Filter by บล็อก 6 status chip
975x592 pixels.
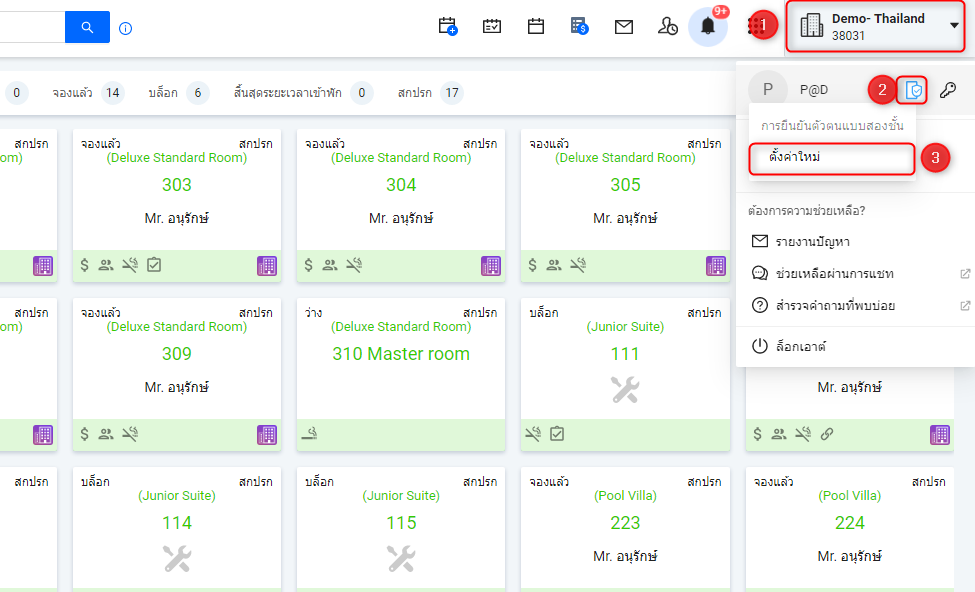[x=178, y=93]
